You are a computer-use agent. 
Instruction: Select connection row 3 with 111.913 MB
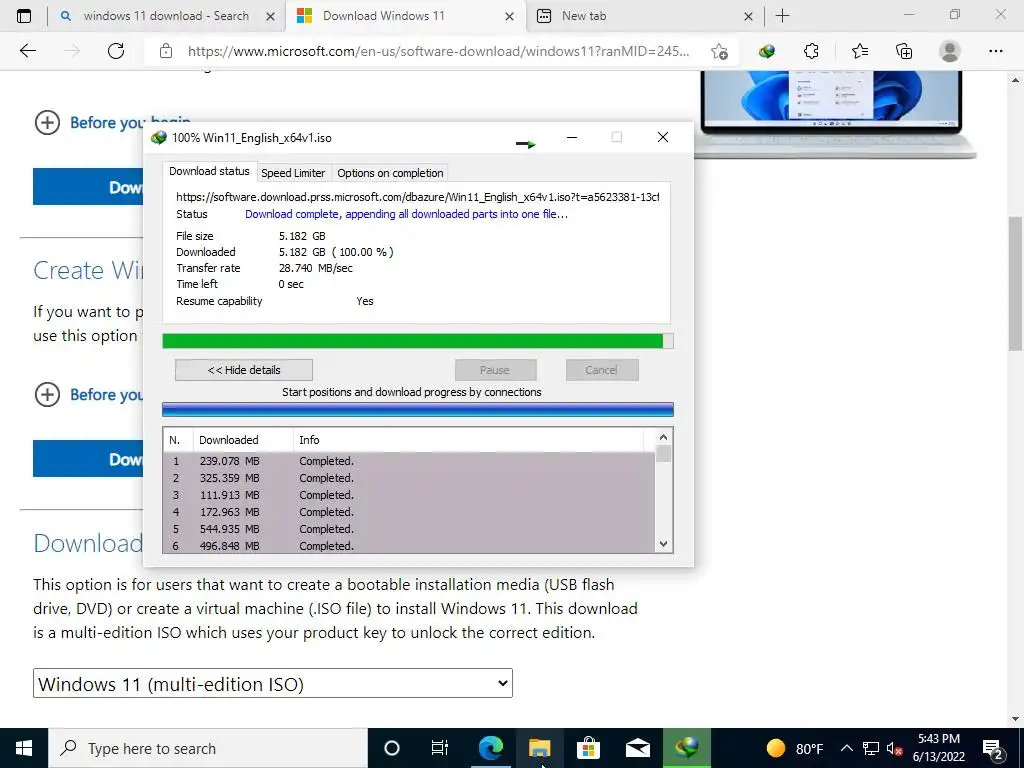409,495
